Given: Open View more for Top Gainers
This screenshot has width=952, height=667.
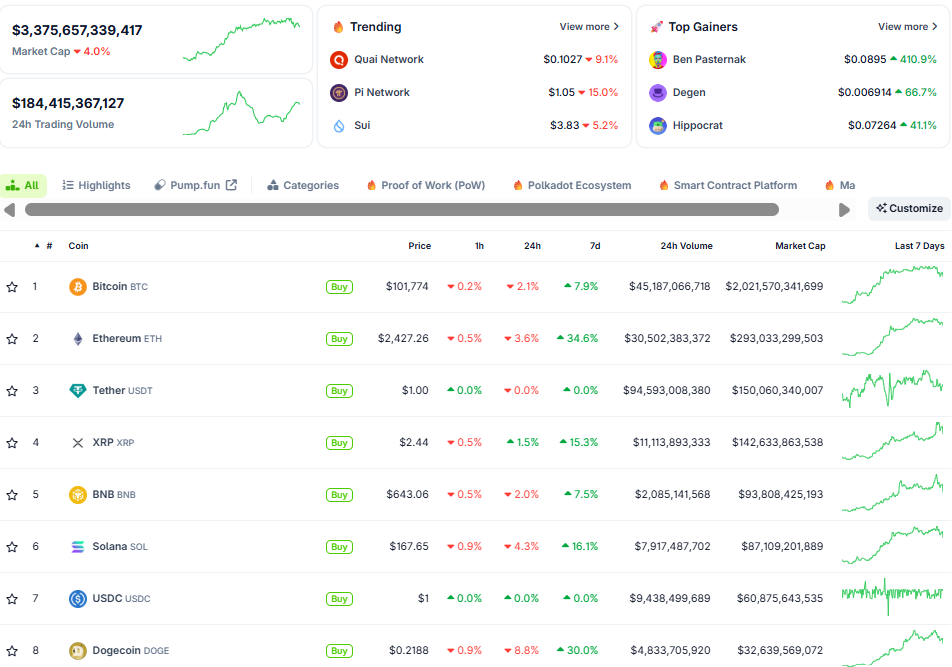Looking at the screenshot, I should point(907,27).
